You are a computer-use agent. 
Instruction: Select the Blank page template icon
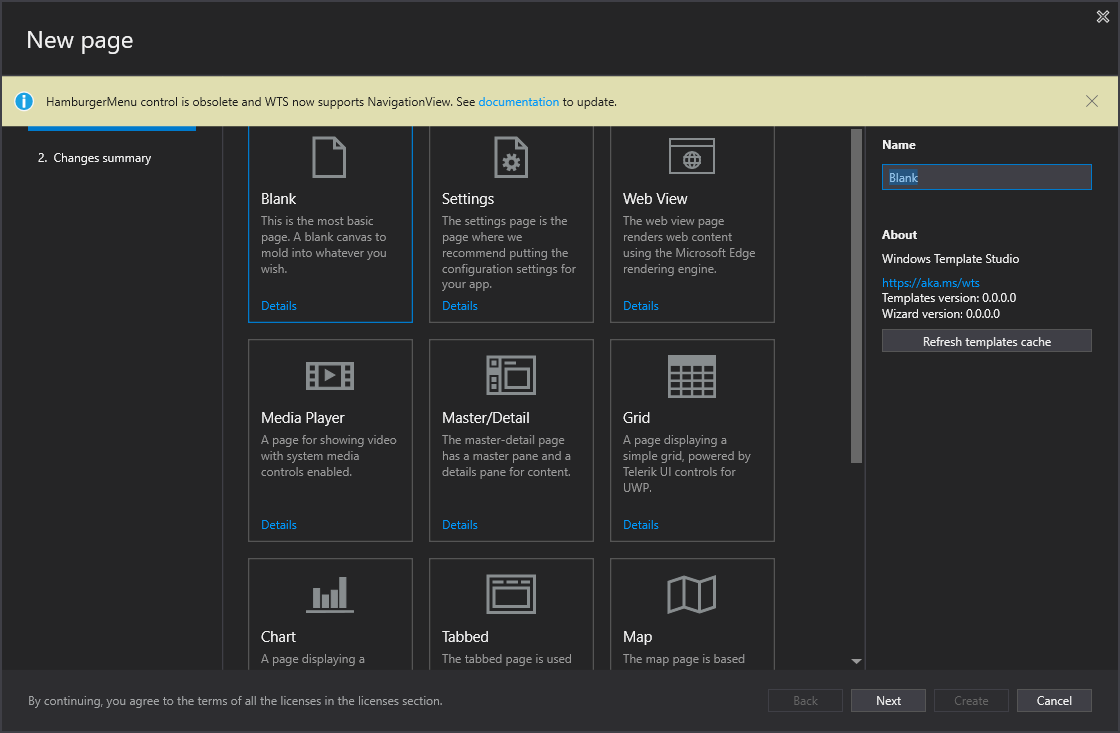(329, 157)
